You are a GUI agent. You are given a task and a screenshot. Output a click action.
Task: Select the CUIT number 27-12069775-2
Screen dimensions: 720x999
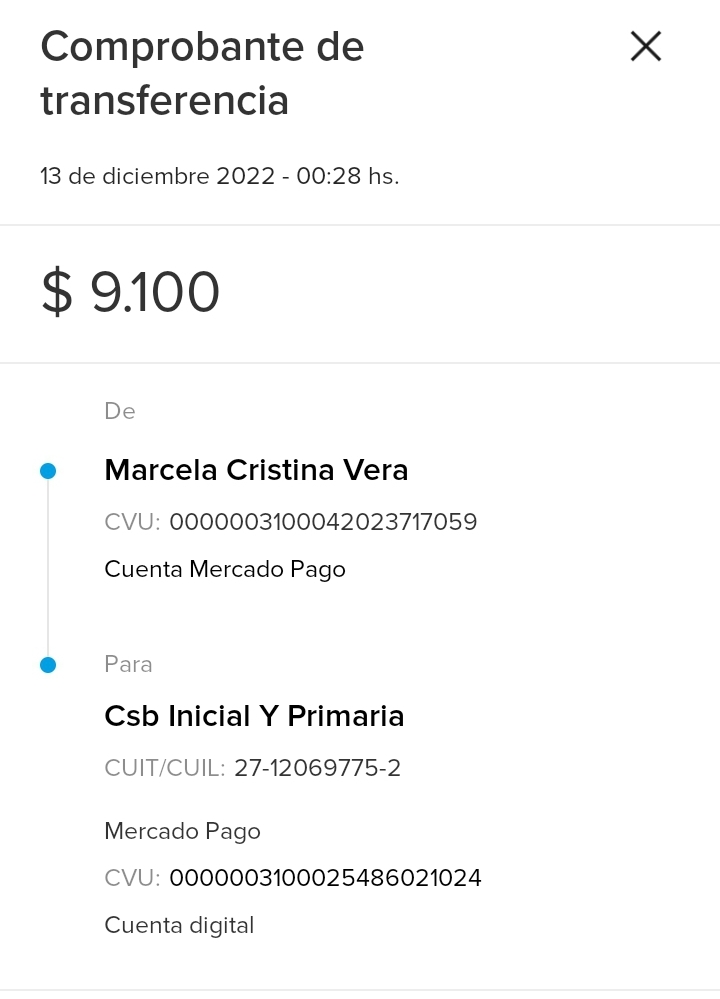click(x=317, y=768)
